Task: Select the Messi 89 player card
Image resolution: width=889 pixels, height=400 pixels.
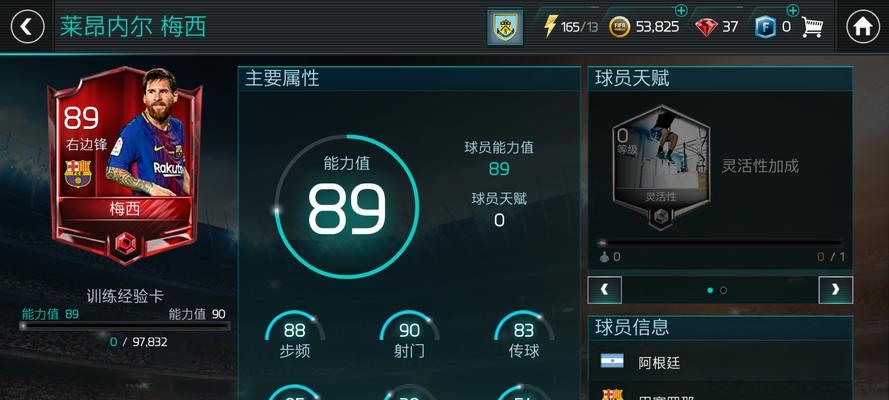Action: (125, 165)
